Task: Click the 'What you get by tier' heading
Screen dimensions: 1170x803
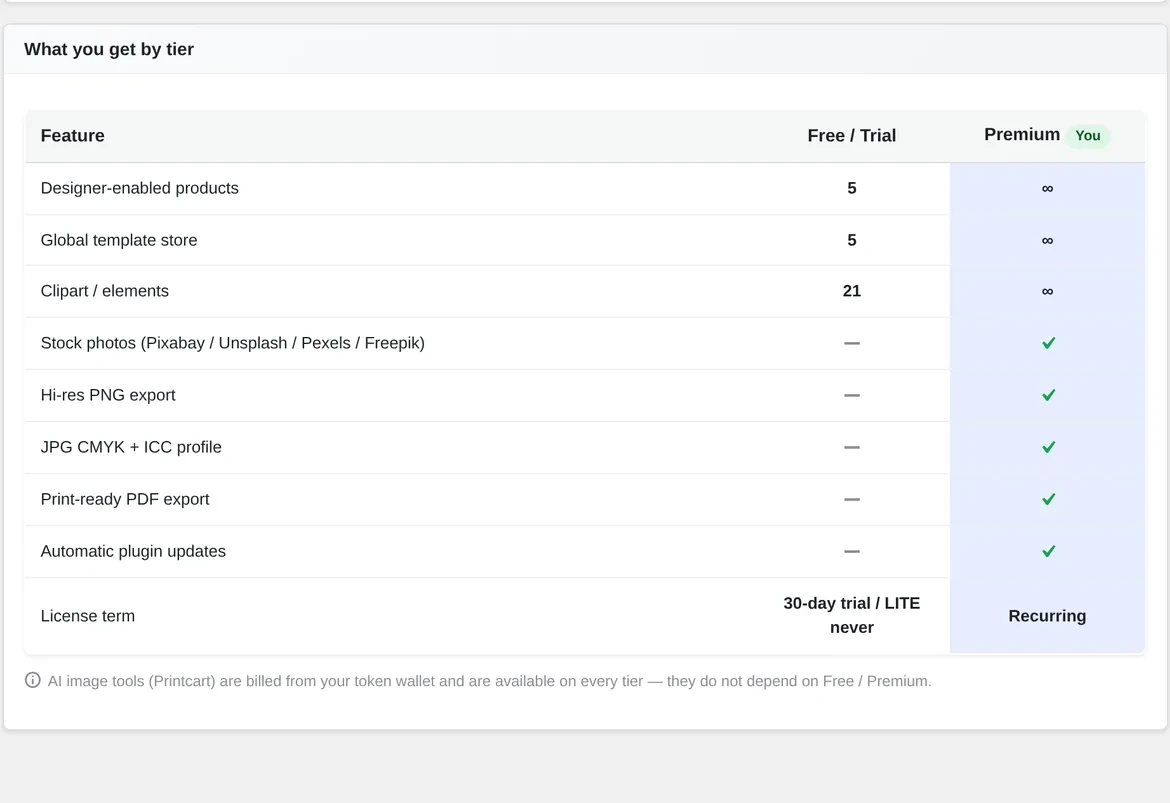Action: pyautogui.click(x=109, y=49)
